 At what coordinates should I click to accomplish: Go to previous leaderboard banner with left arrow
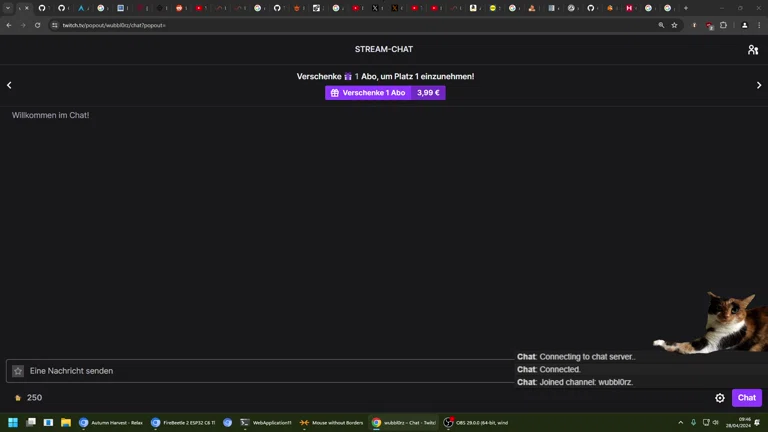coord(9,85)
